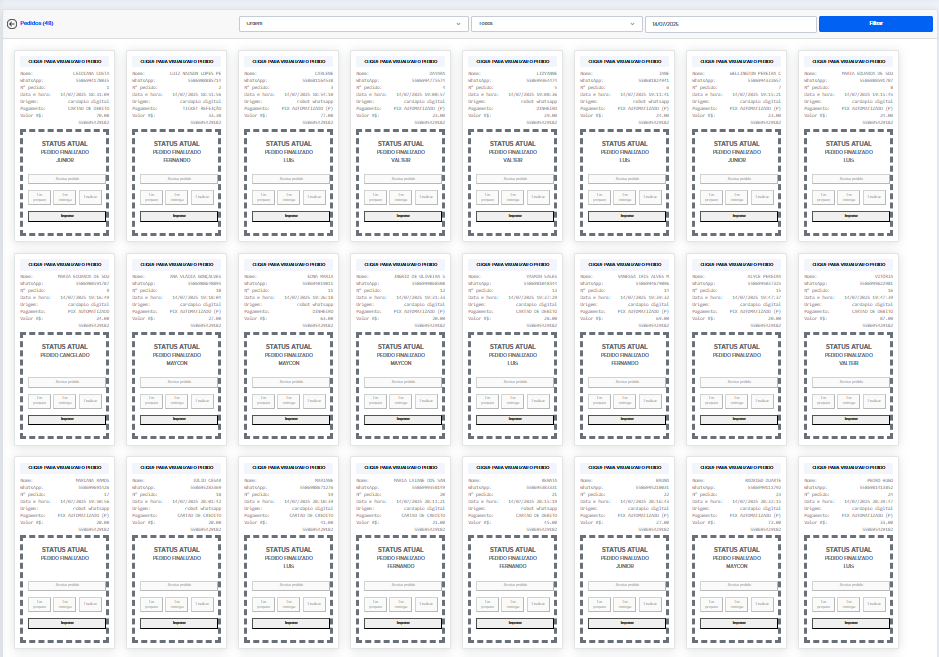Click Imprimir on order 16 card
The height and width of the screenshot is (657, 939).
click(851, 419)
